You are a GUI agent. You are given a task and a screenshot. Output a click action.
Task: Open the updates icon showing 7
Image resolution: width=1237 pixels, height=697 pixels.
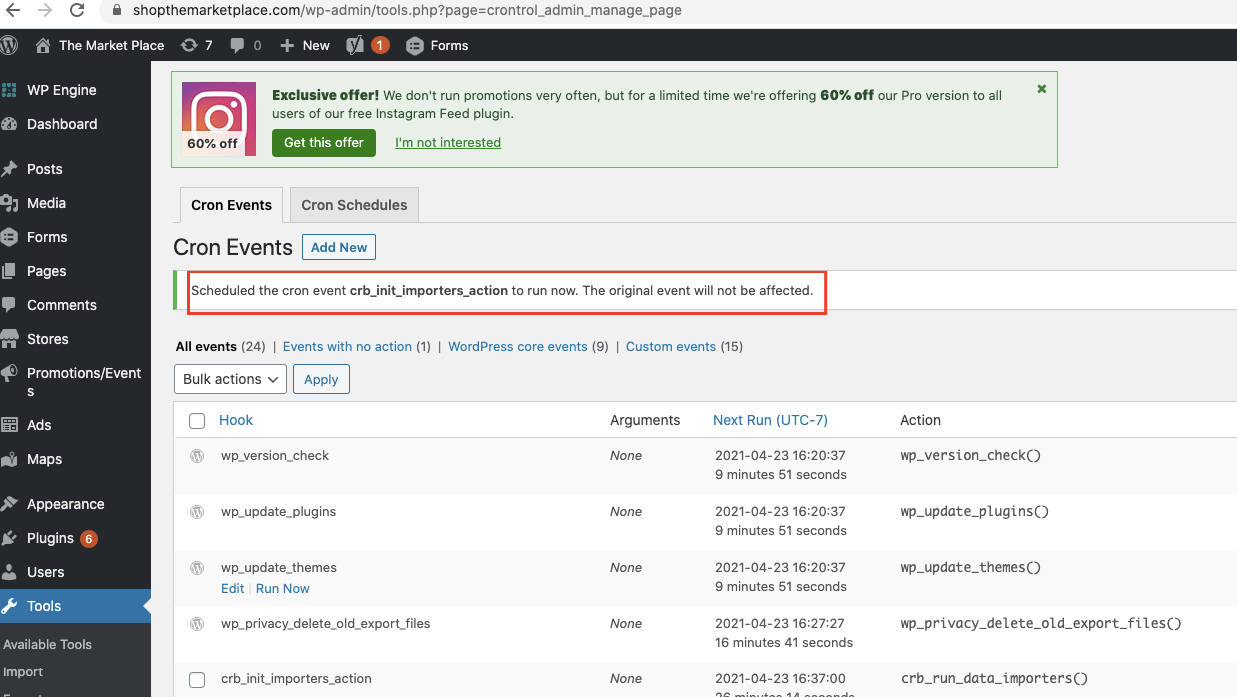196,45
